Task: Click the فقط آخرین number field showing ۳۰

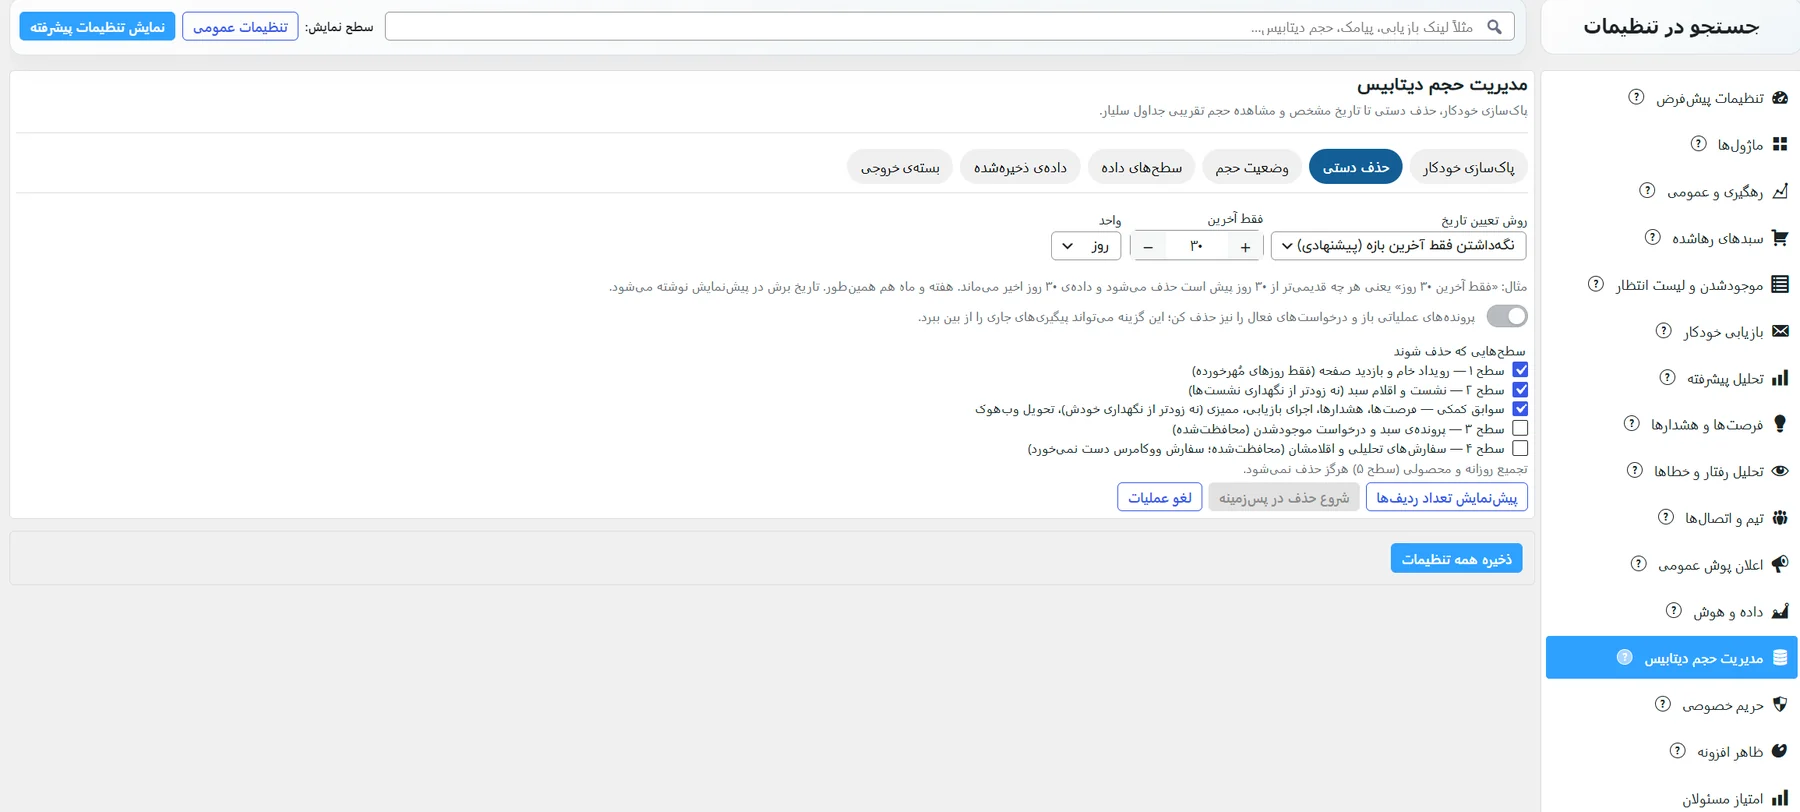Action: click(x=1197, y=246)
